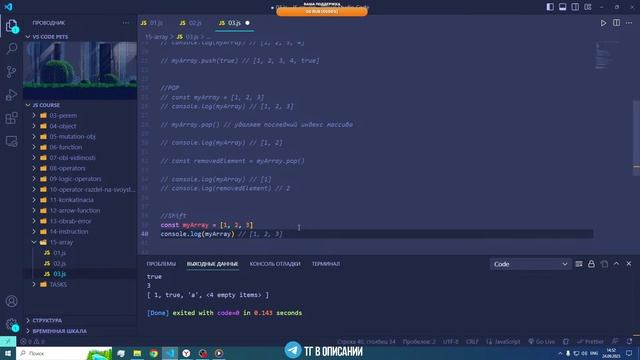Image resolution: width=640 pixels, height=360 pixels.
Task: Open the Source Control view
Action: click(x=11, y=72)
